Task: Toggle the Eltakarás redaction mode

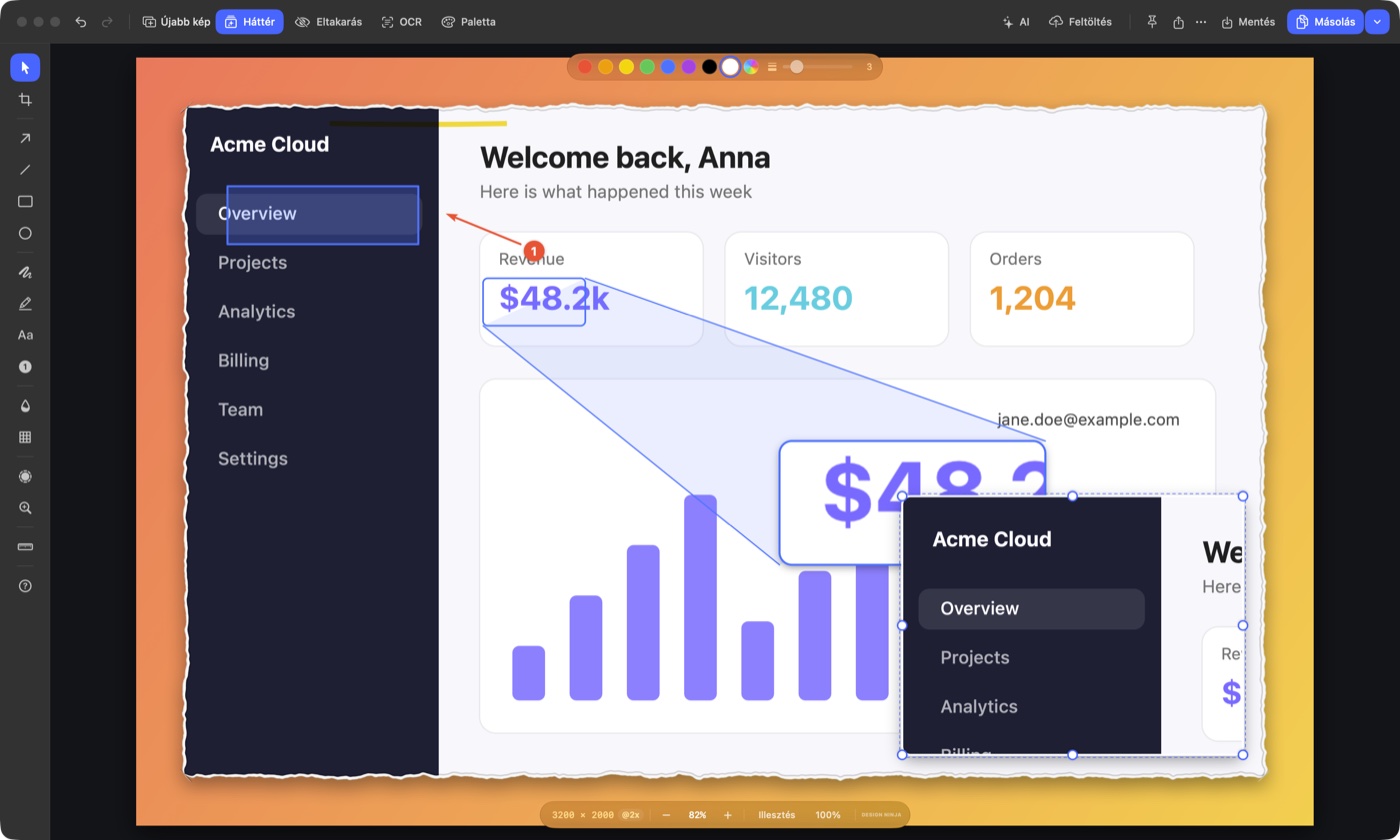Action: [329, 22]
